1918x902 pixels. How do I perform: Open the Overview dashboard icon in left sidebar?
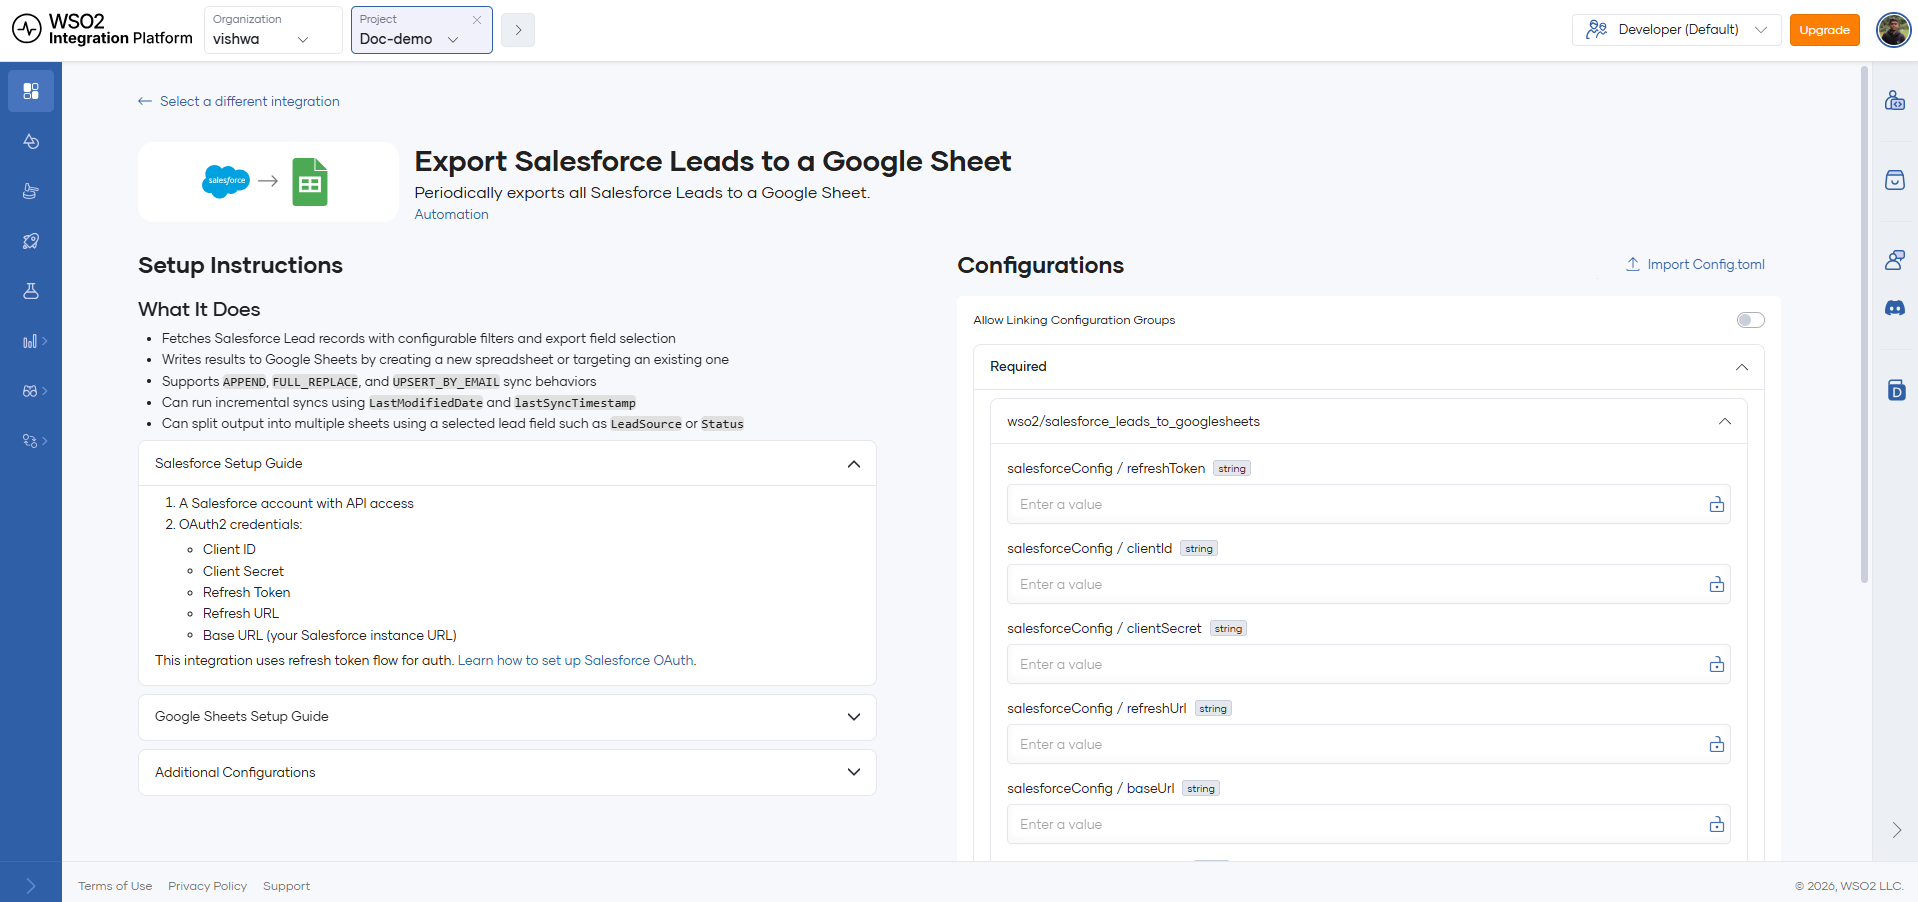point(31,91)
